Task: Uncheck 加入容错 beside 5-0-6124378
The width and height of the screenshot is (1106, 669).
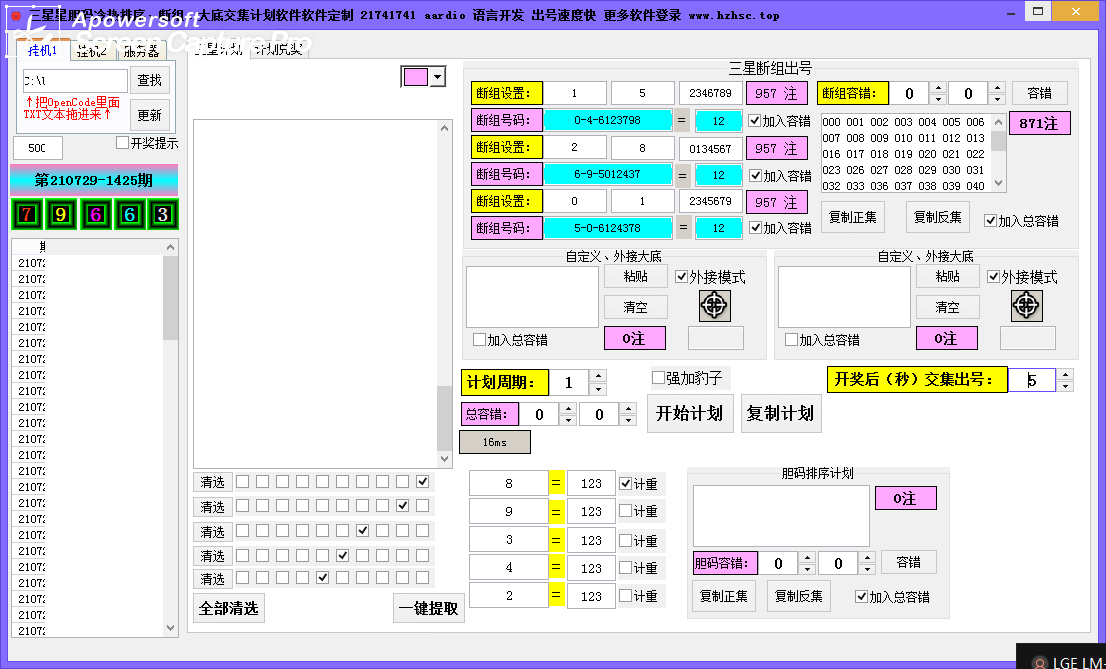Action: coord(755,227)
